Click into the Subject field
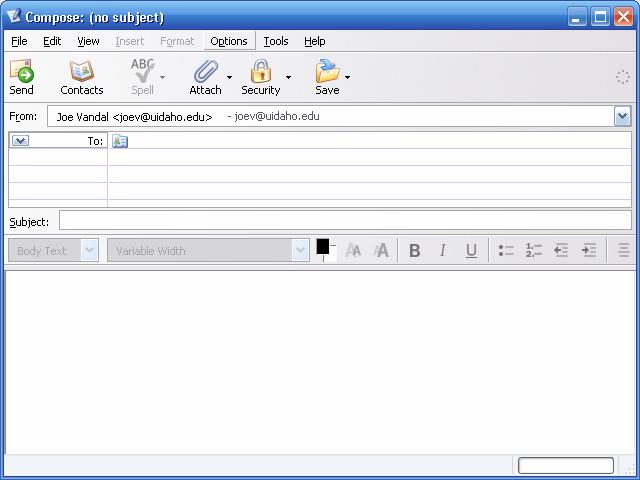Viewport: 640px width, 480px height. (x=345, y=220)
